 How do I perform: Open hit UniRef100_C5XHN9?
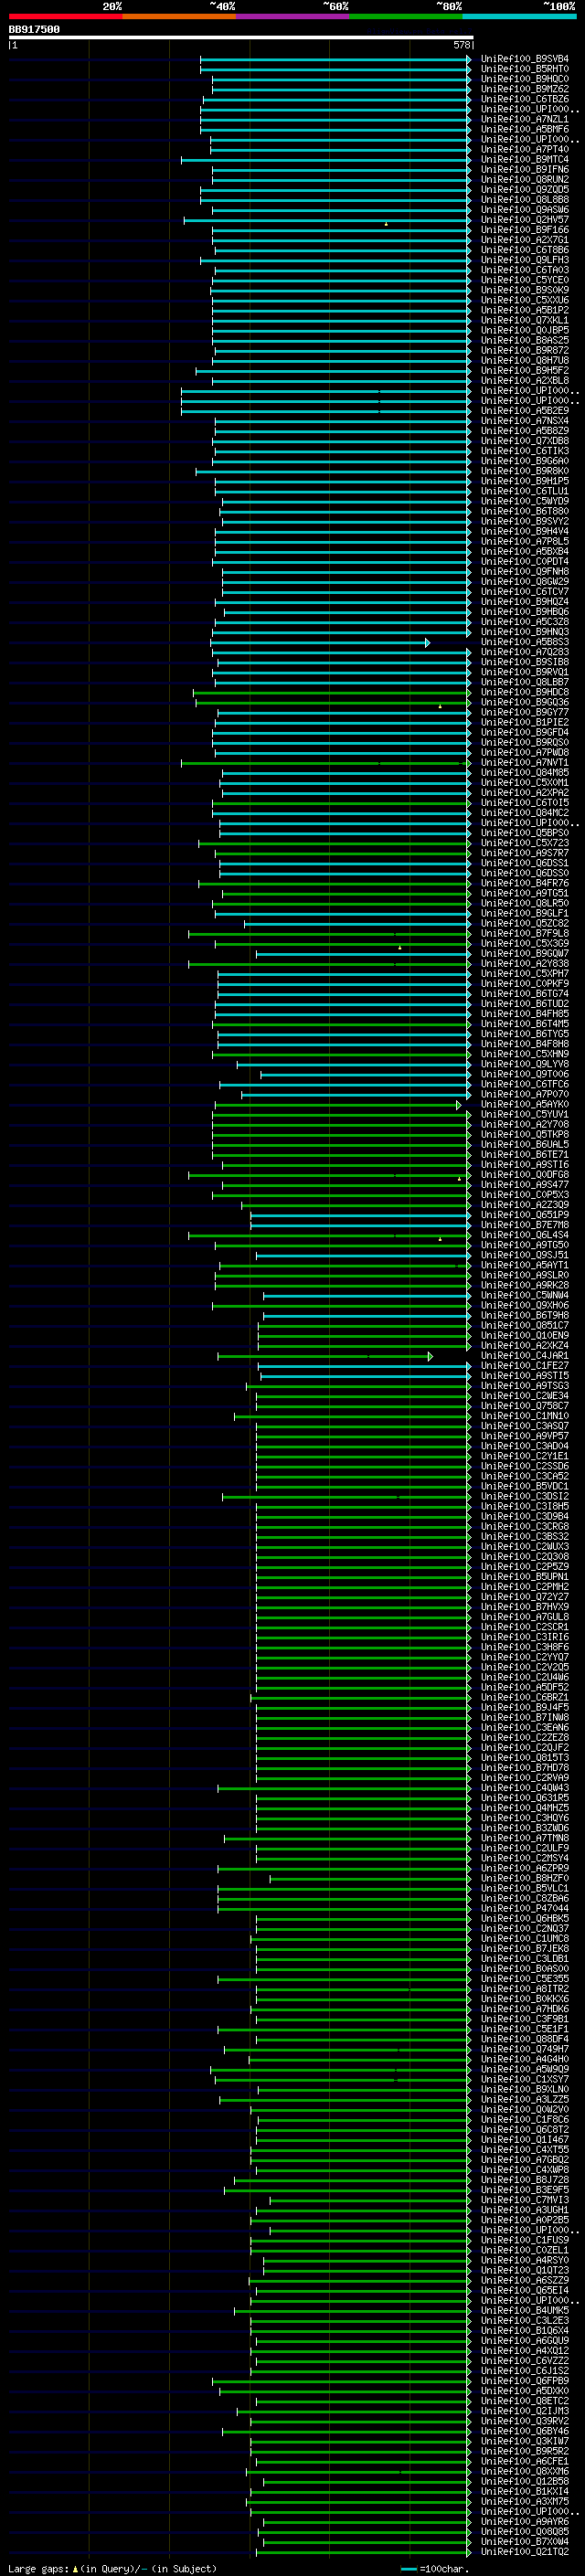pos(525,1054)
